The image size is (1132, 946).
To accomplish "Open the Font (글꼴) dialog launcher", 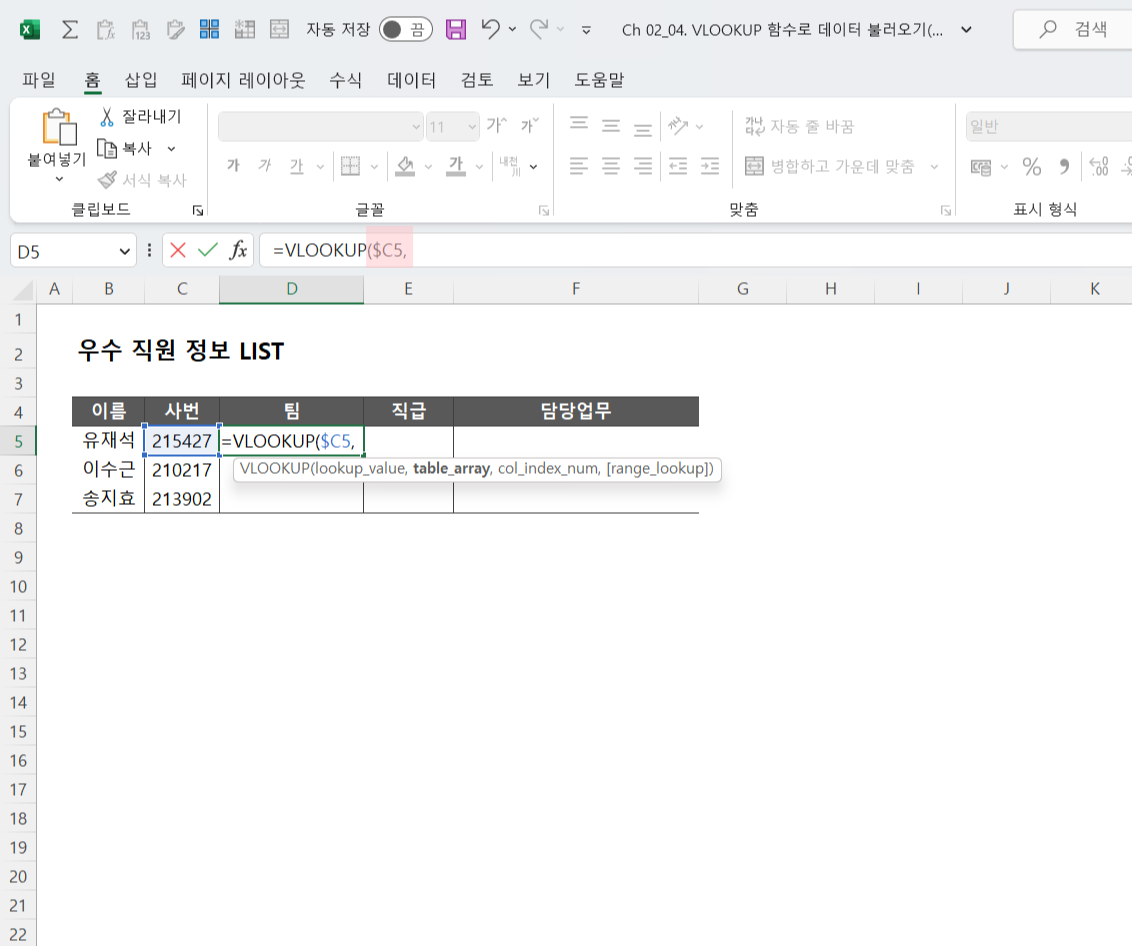I will [544, 210].
